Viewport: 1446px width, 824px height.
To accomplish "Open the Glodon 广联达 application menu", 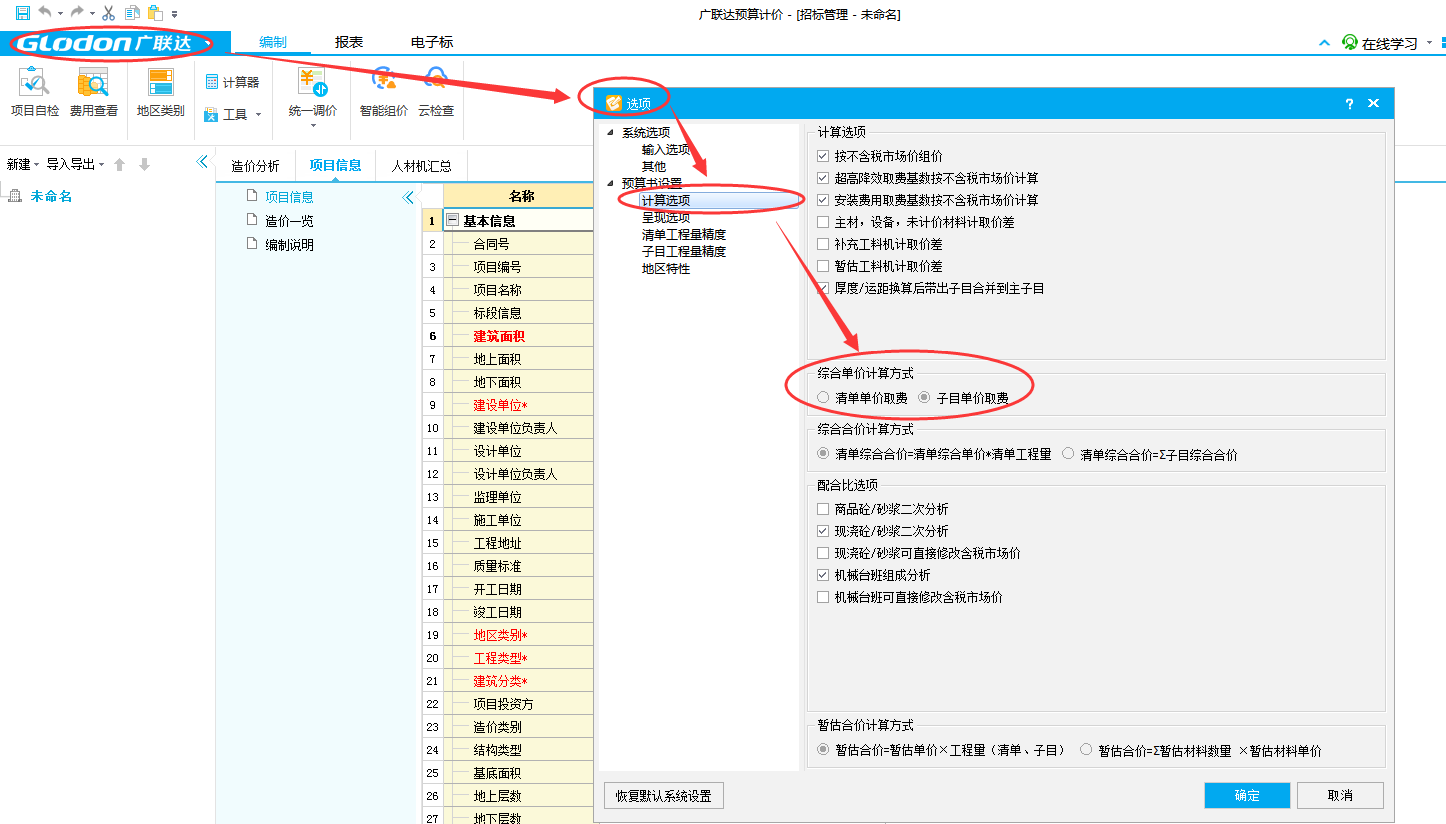I will pyautogui.click(x=113, y=43).
